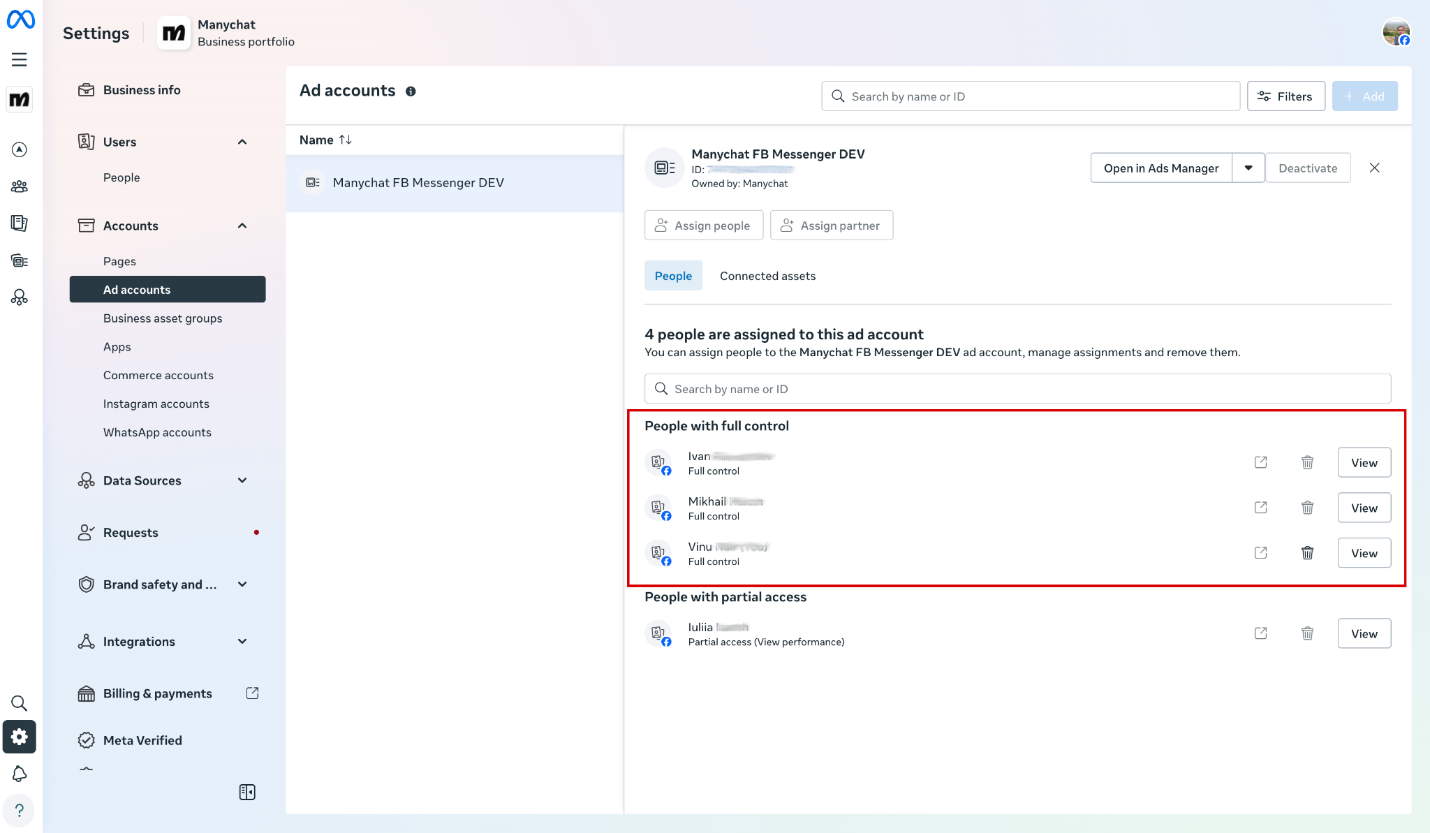Open the hamburger menu icon
Image resolution: width=1430 pixels, height=833 pixels.
pyautogui.click(x=19, y=60)
